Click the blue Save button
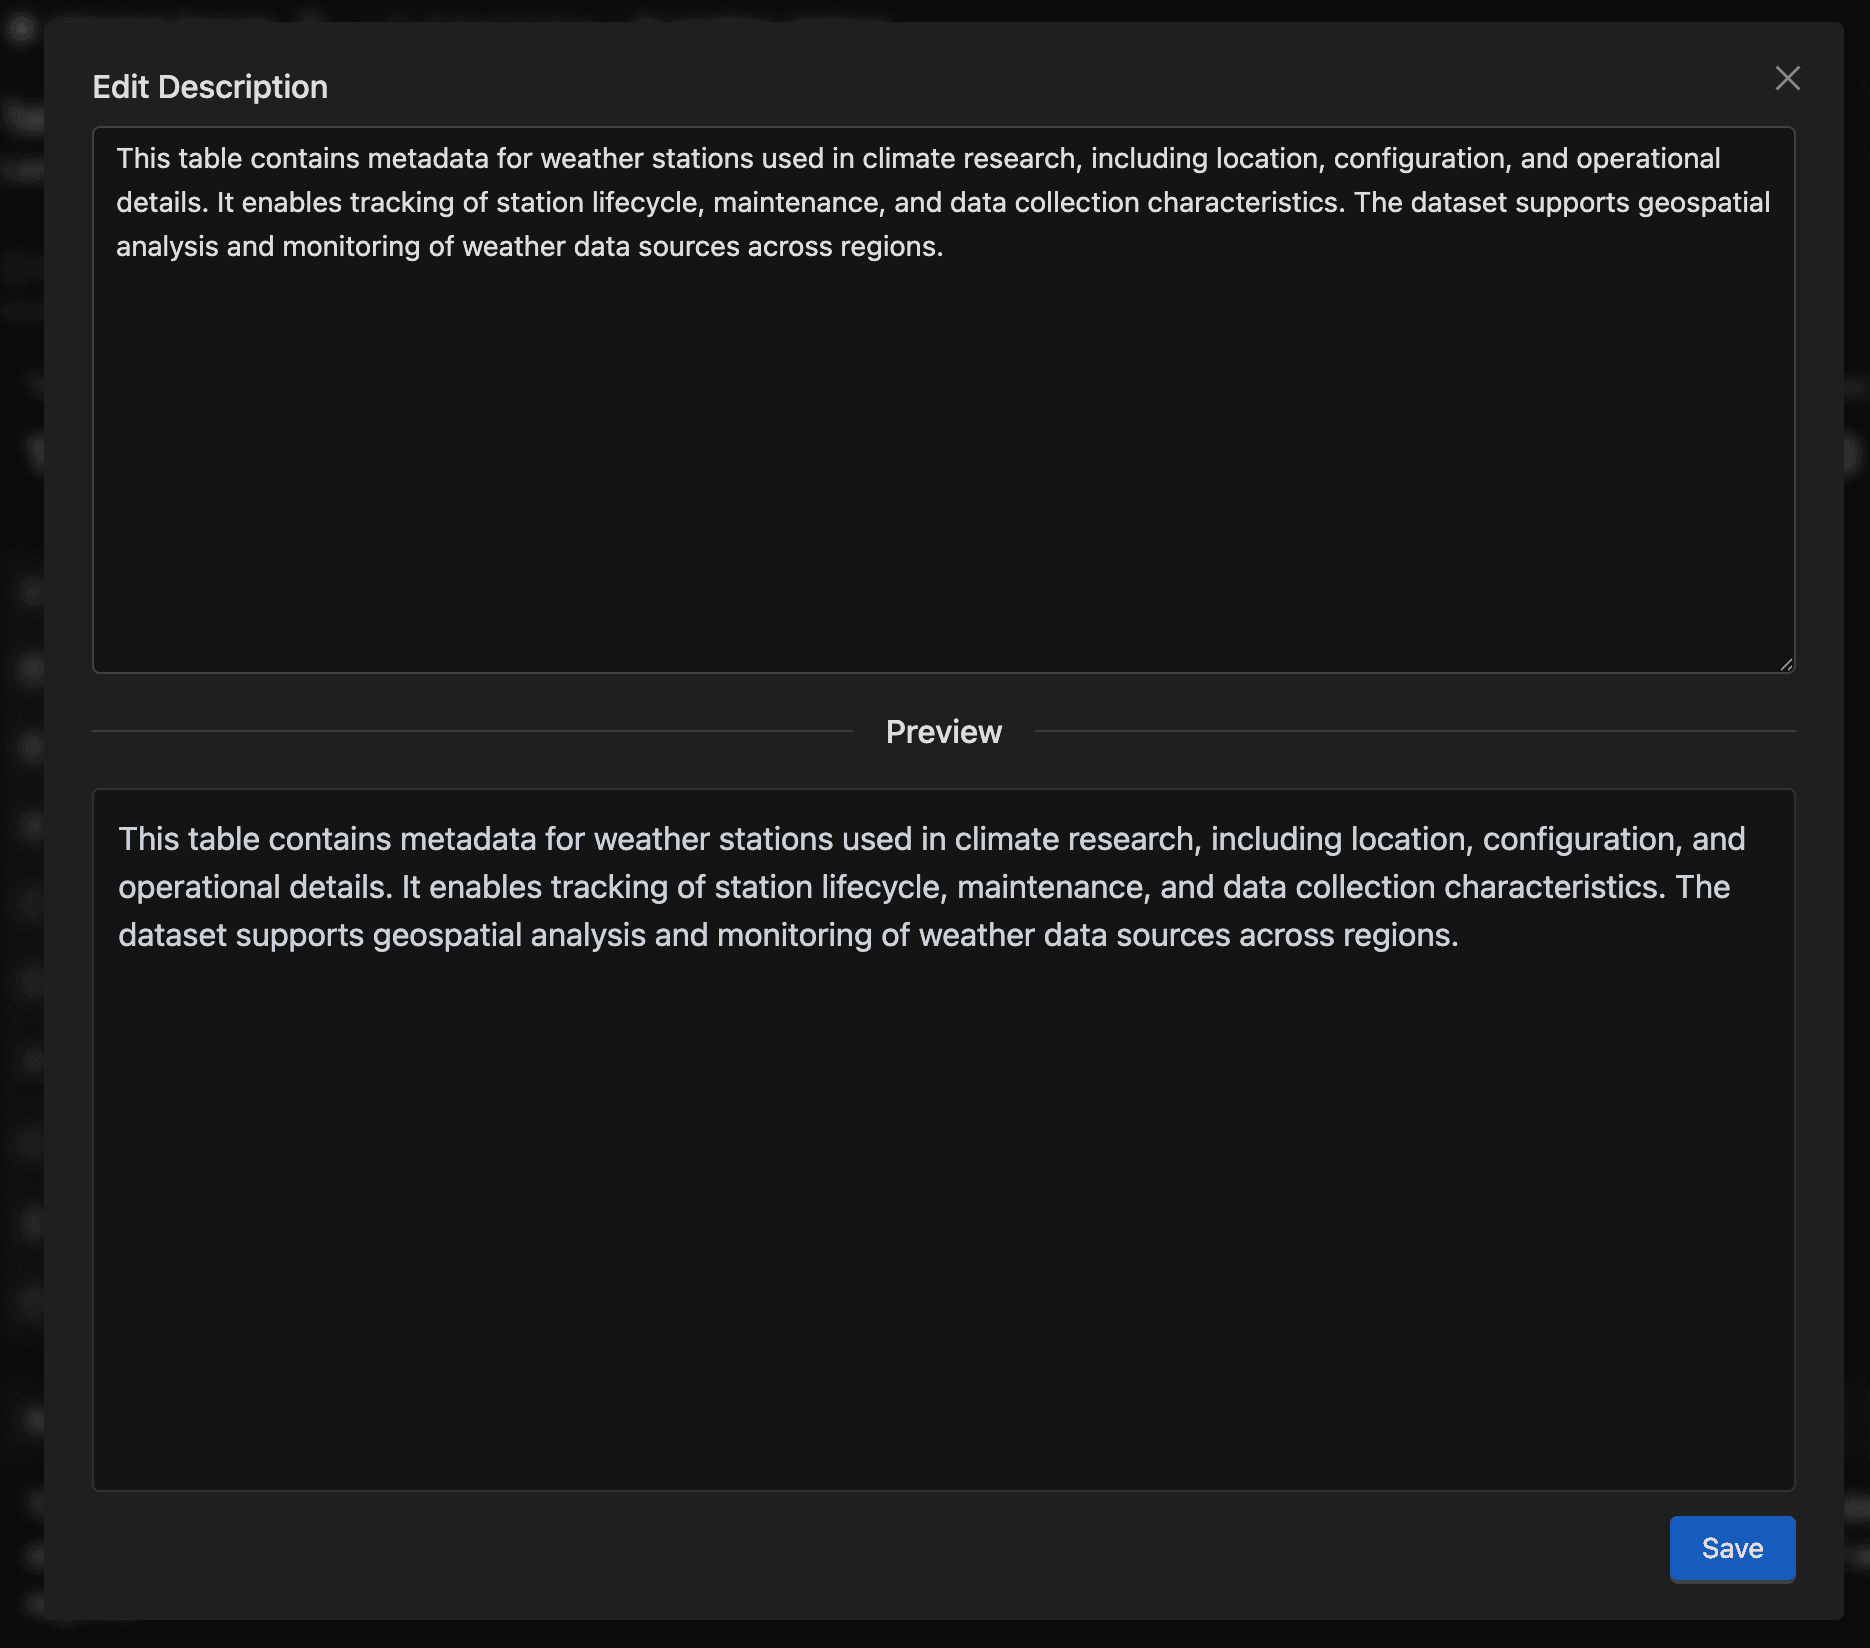The width and height of the screenshot is (1870, 1648). coord(1732,1548)
